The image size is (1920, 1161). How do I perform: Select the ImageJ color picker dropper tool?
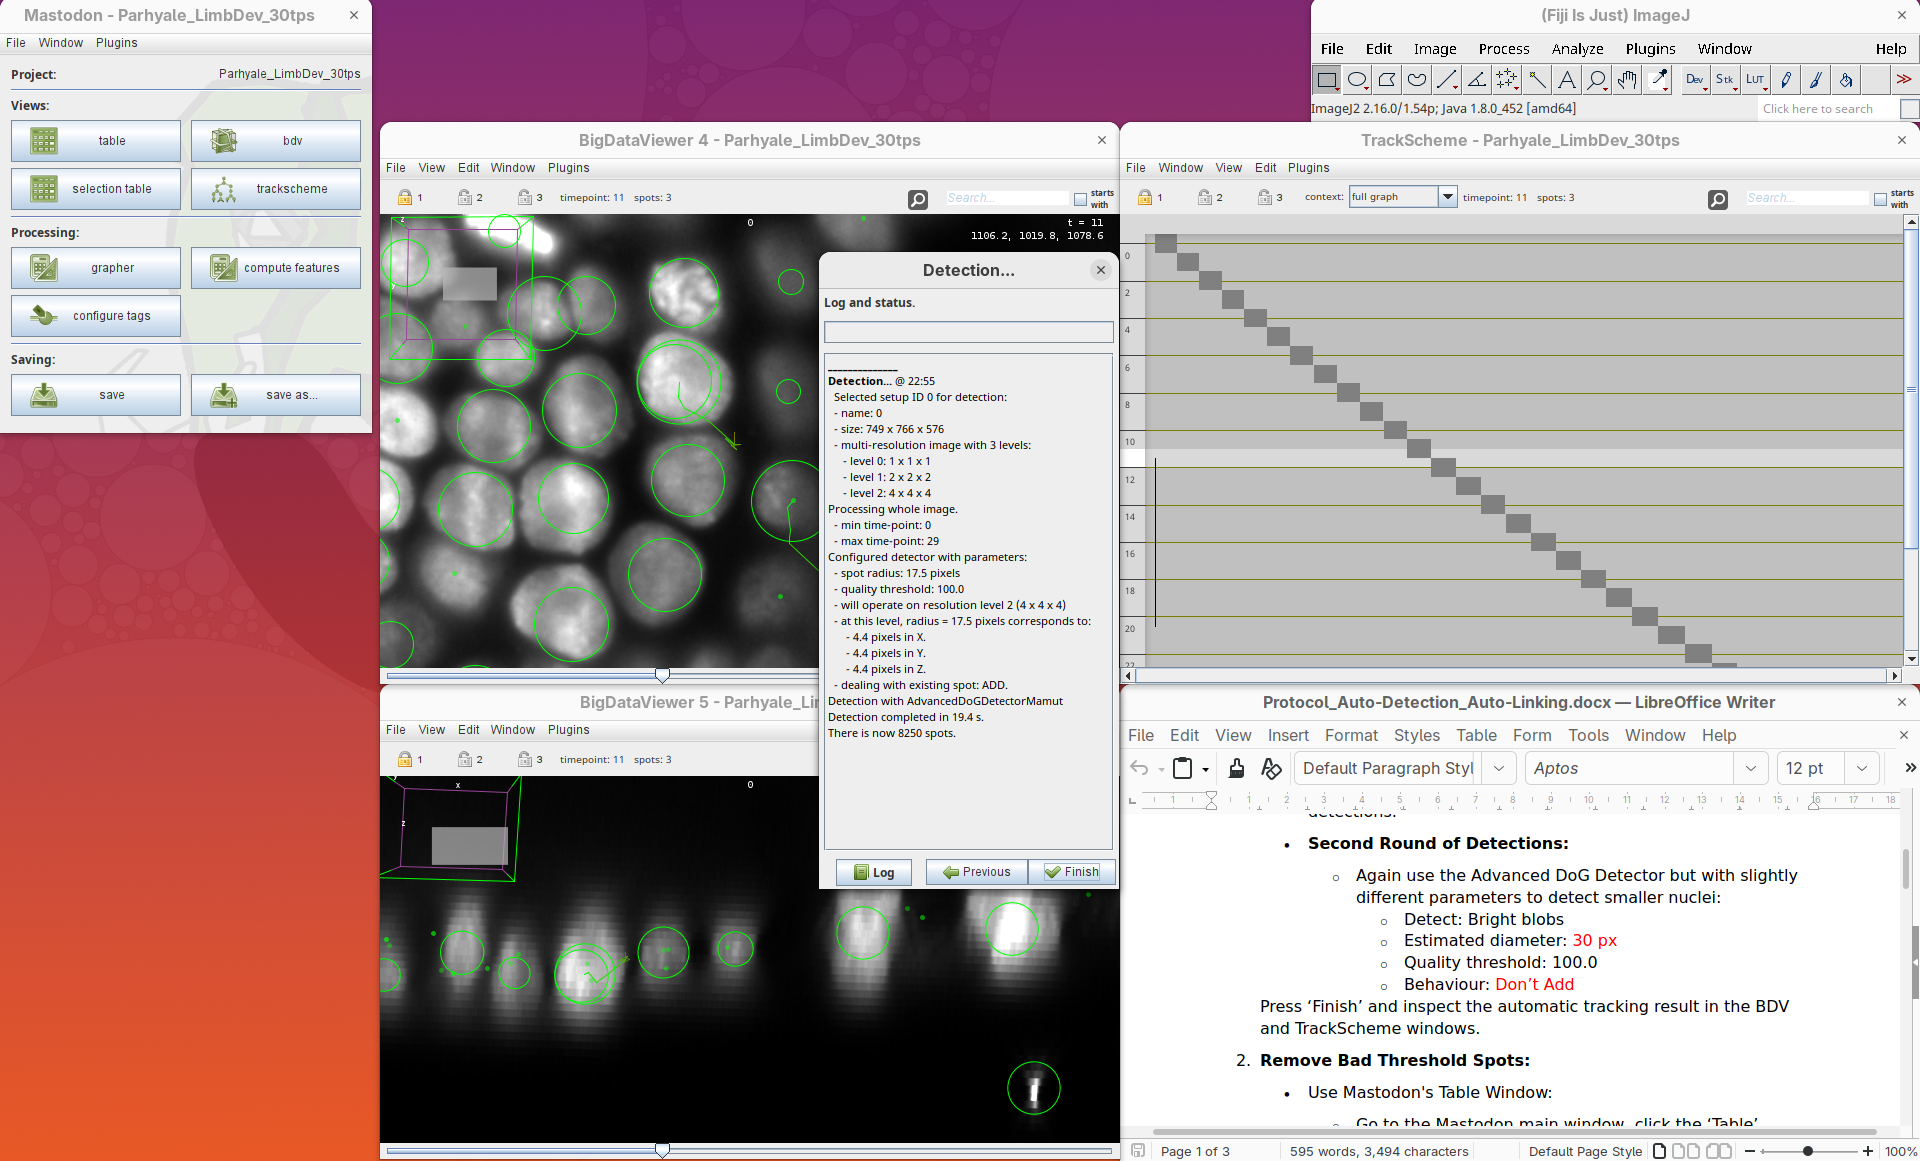tap(1658, 80)
